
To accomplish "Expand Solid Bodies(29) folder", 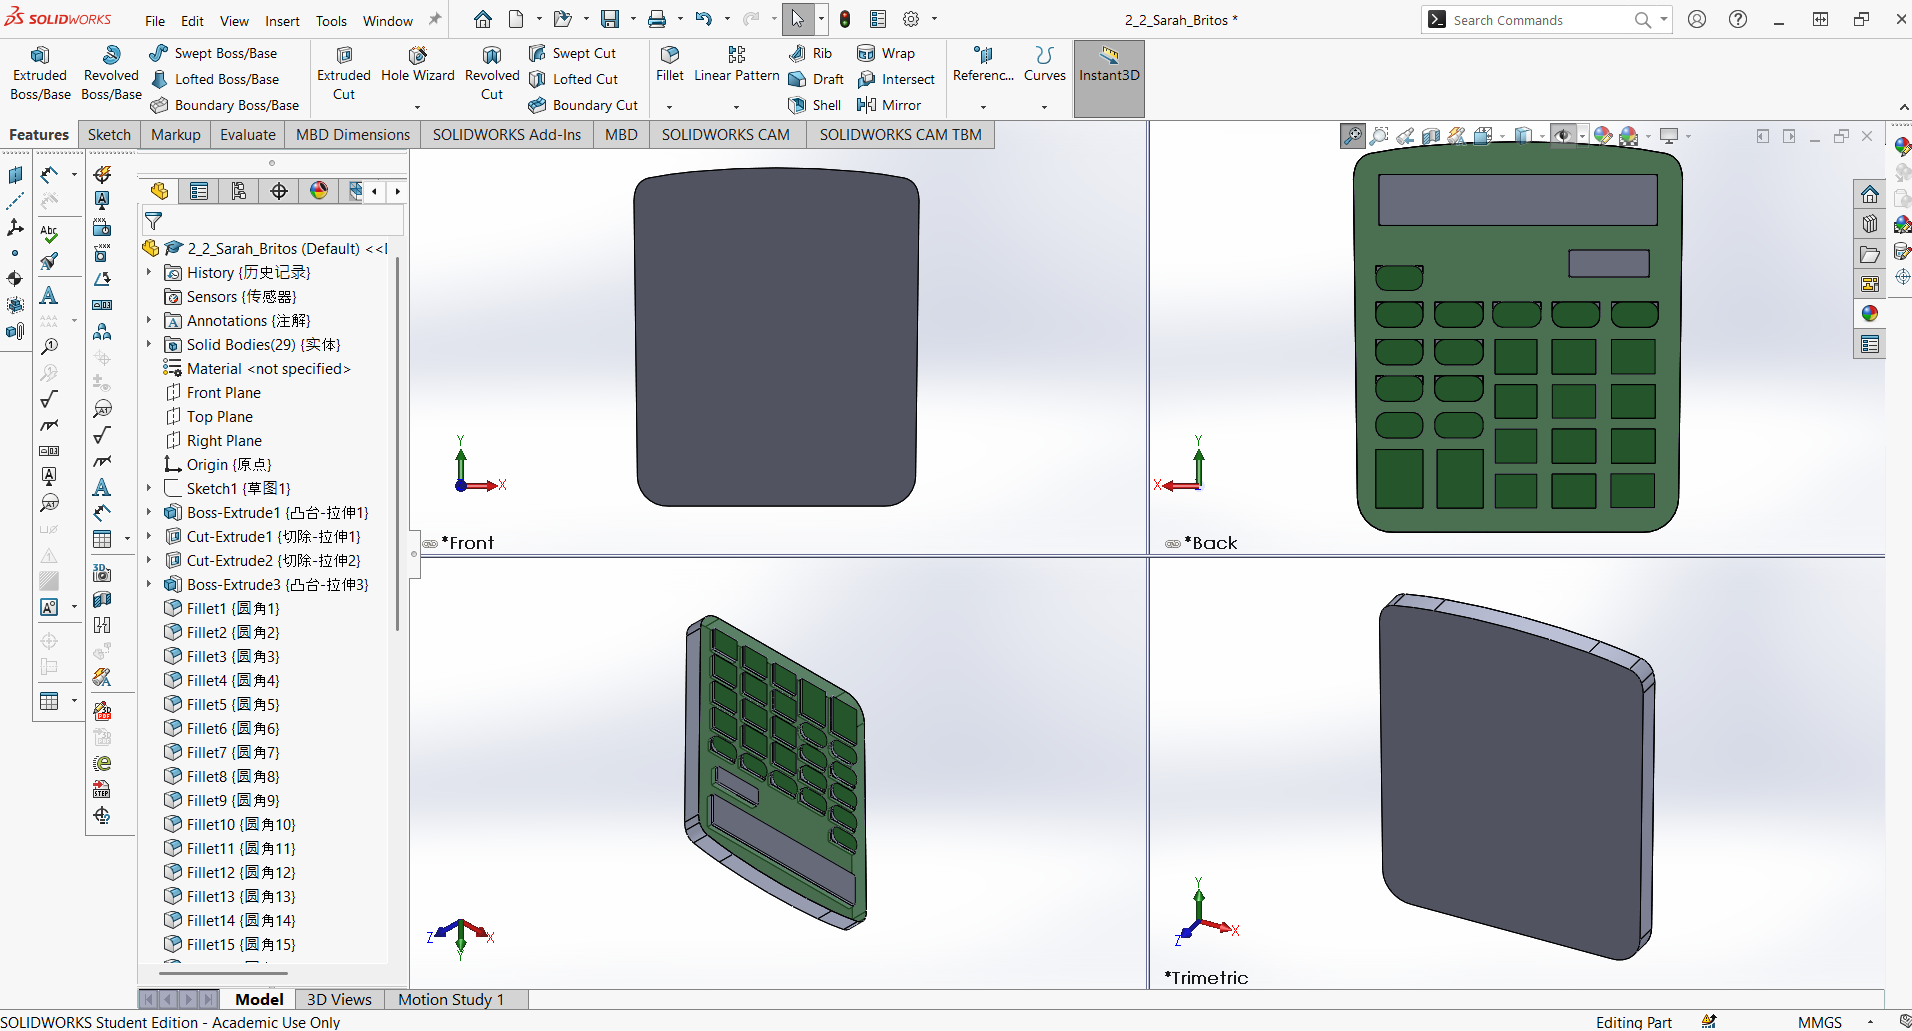I will (x=149, y=344).
